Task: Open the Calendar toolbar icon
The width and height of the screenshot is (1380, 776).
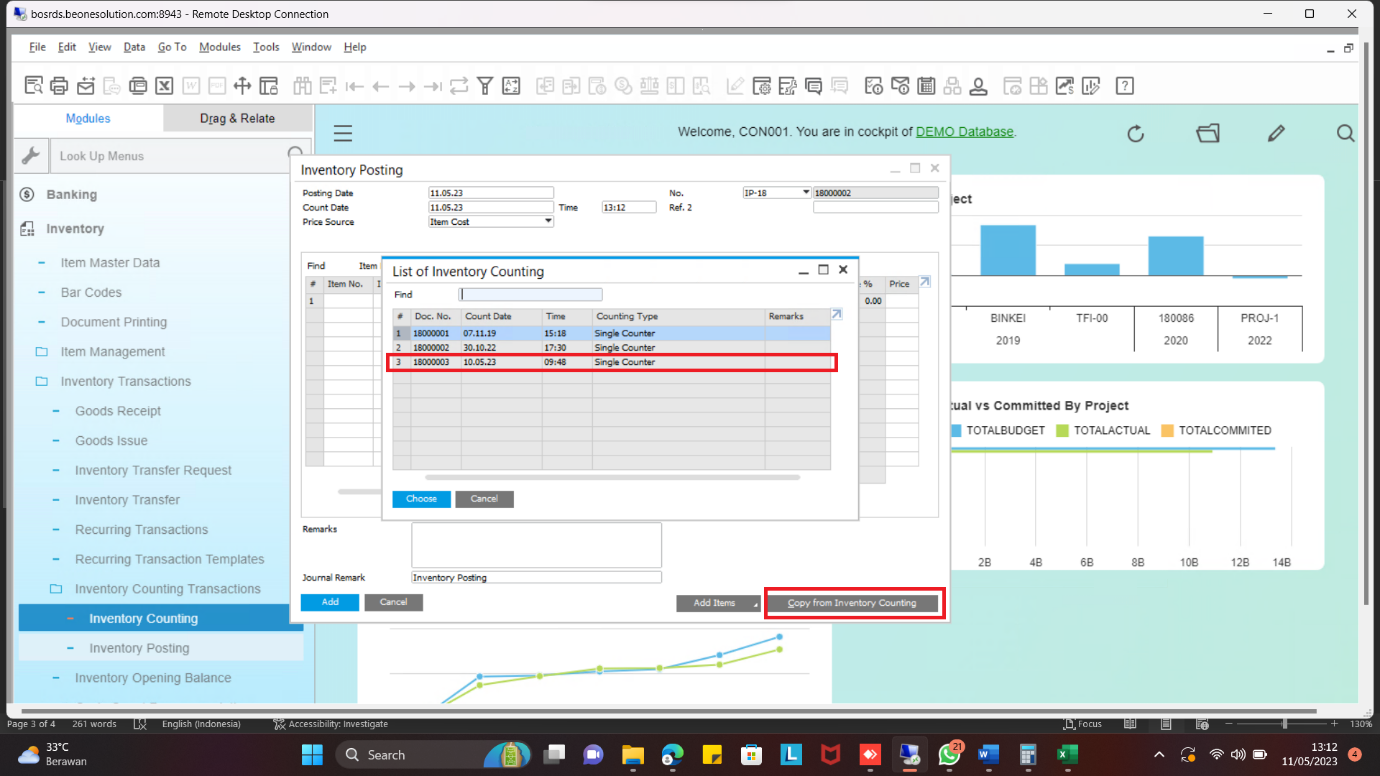Action: 926,86
